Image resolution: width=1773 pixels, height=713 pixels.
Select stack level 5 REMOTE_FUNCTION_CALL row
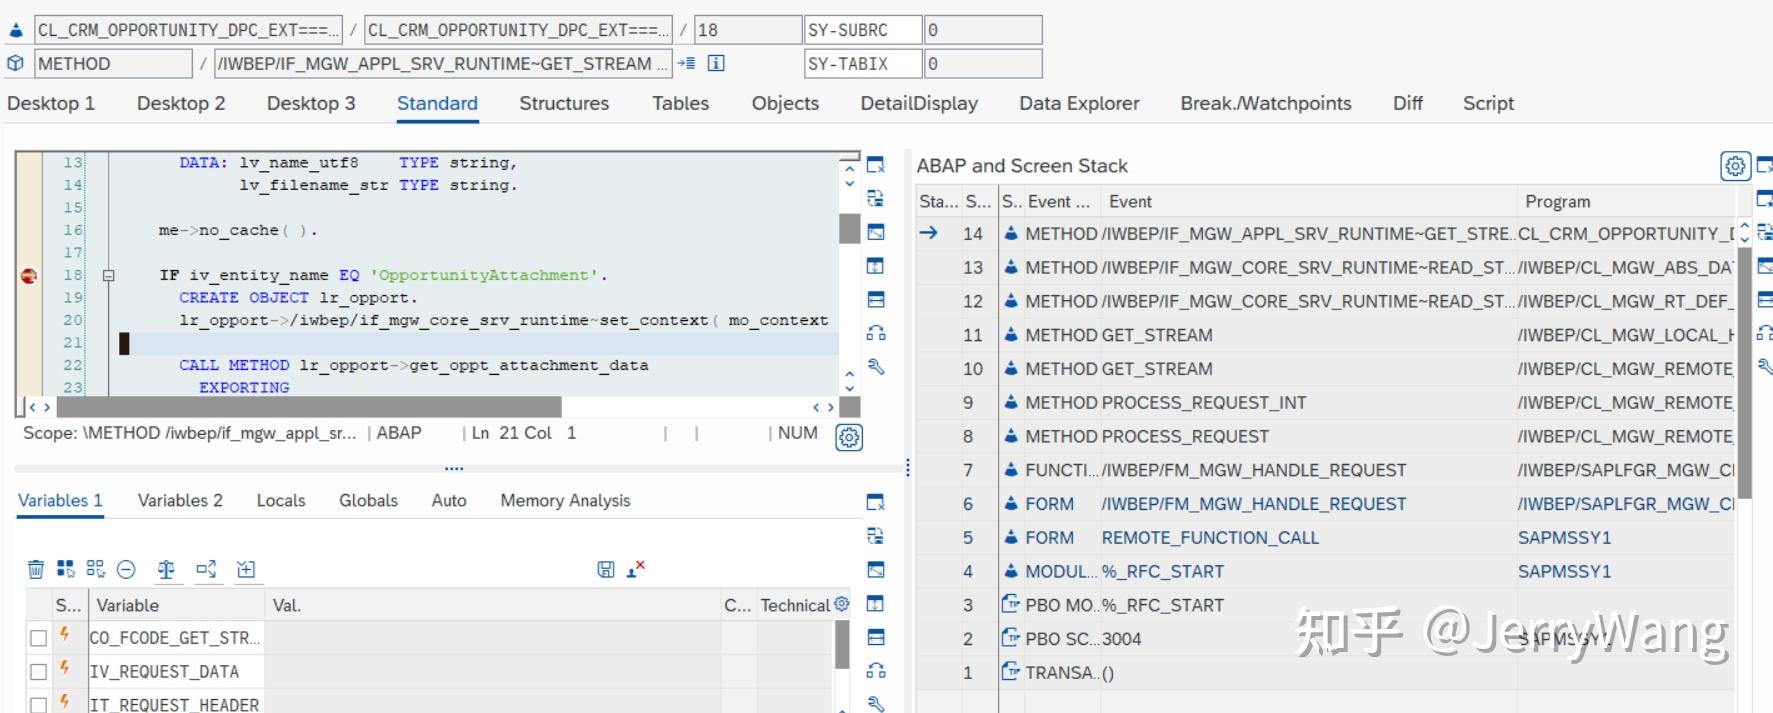pos(1325,537)
